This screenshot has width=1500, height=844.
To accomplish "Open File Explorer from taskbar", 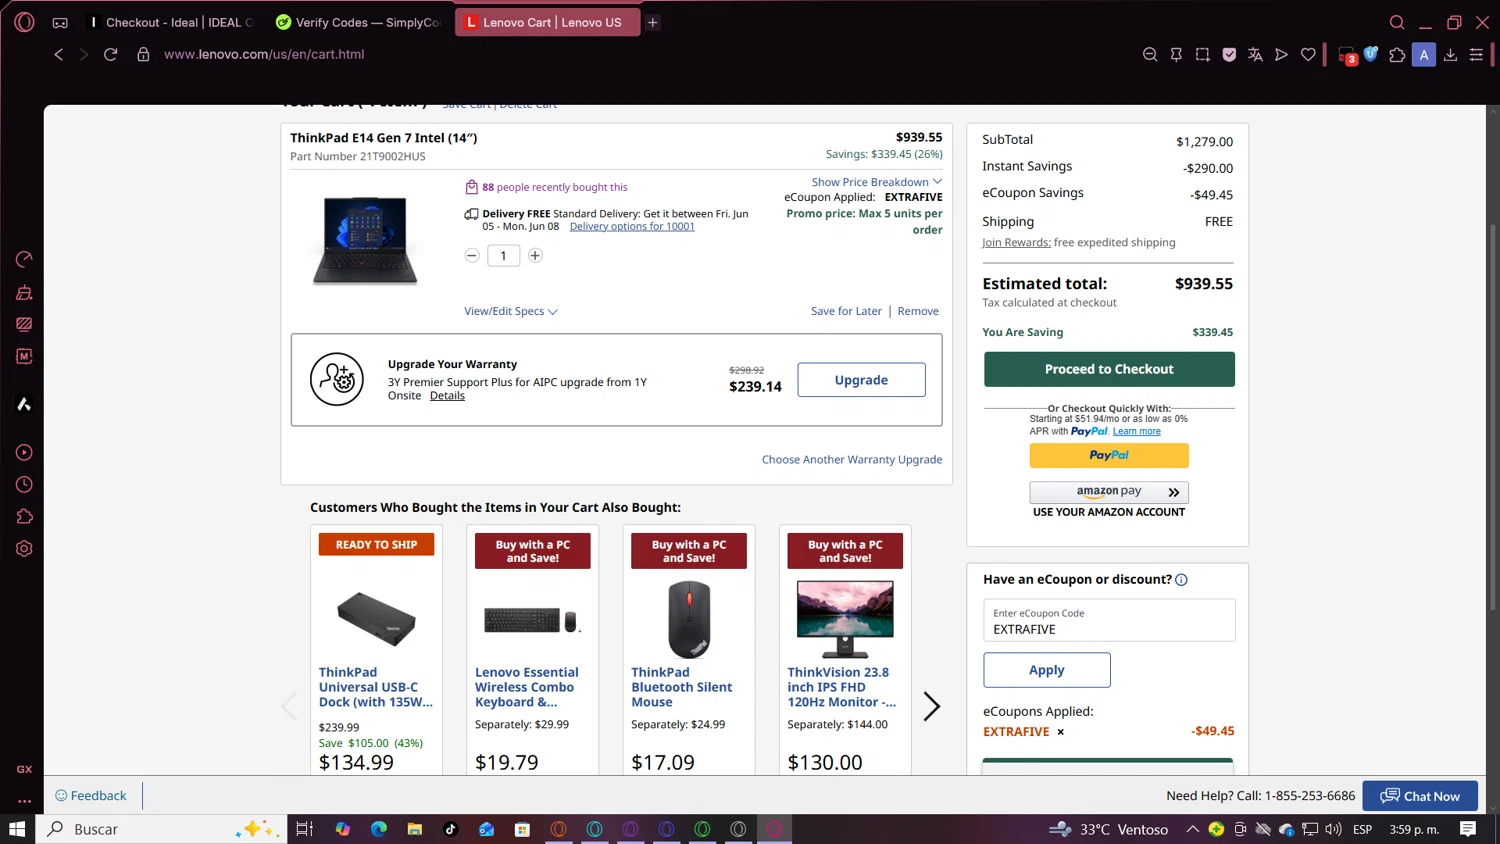I will tap(414, 829).
